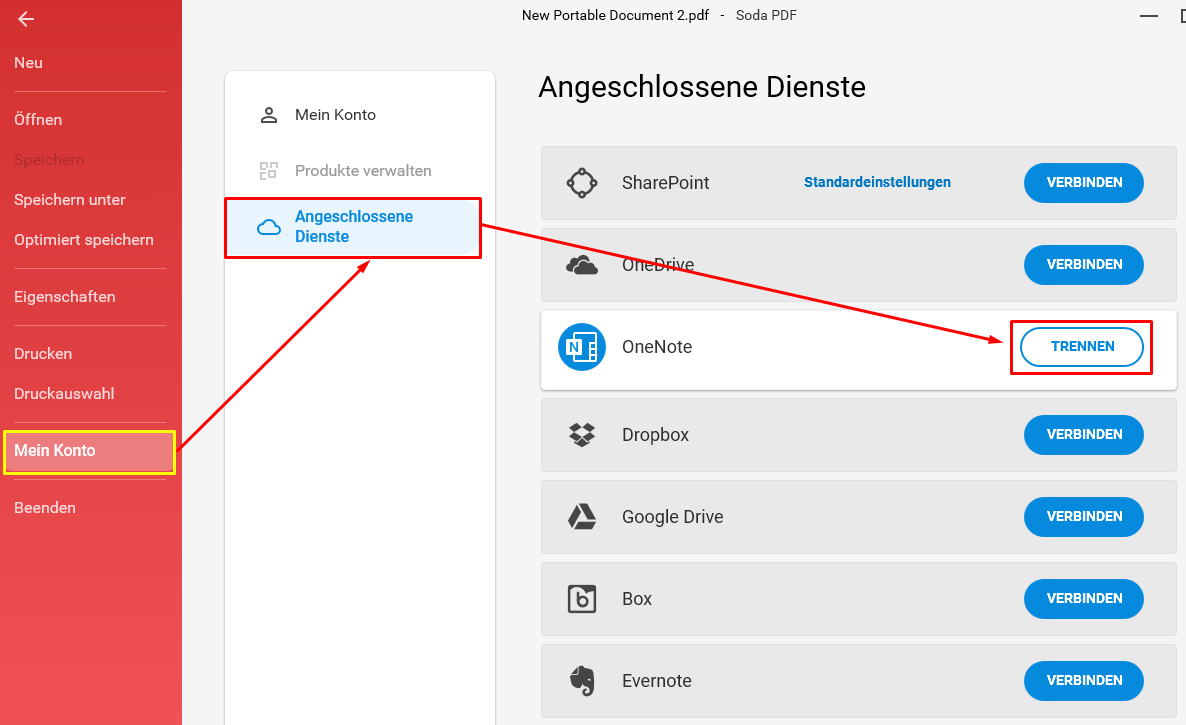Click the Produkte verwalten grid icon
This screenshot has width=1186, height=725.
click(269, 171)
